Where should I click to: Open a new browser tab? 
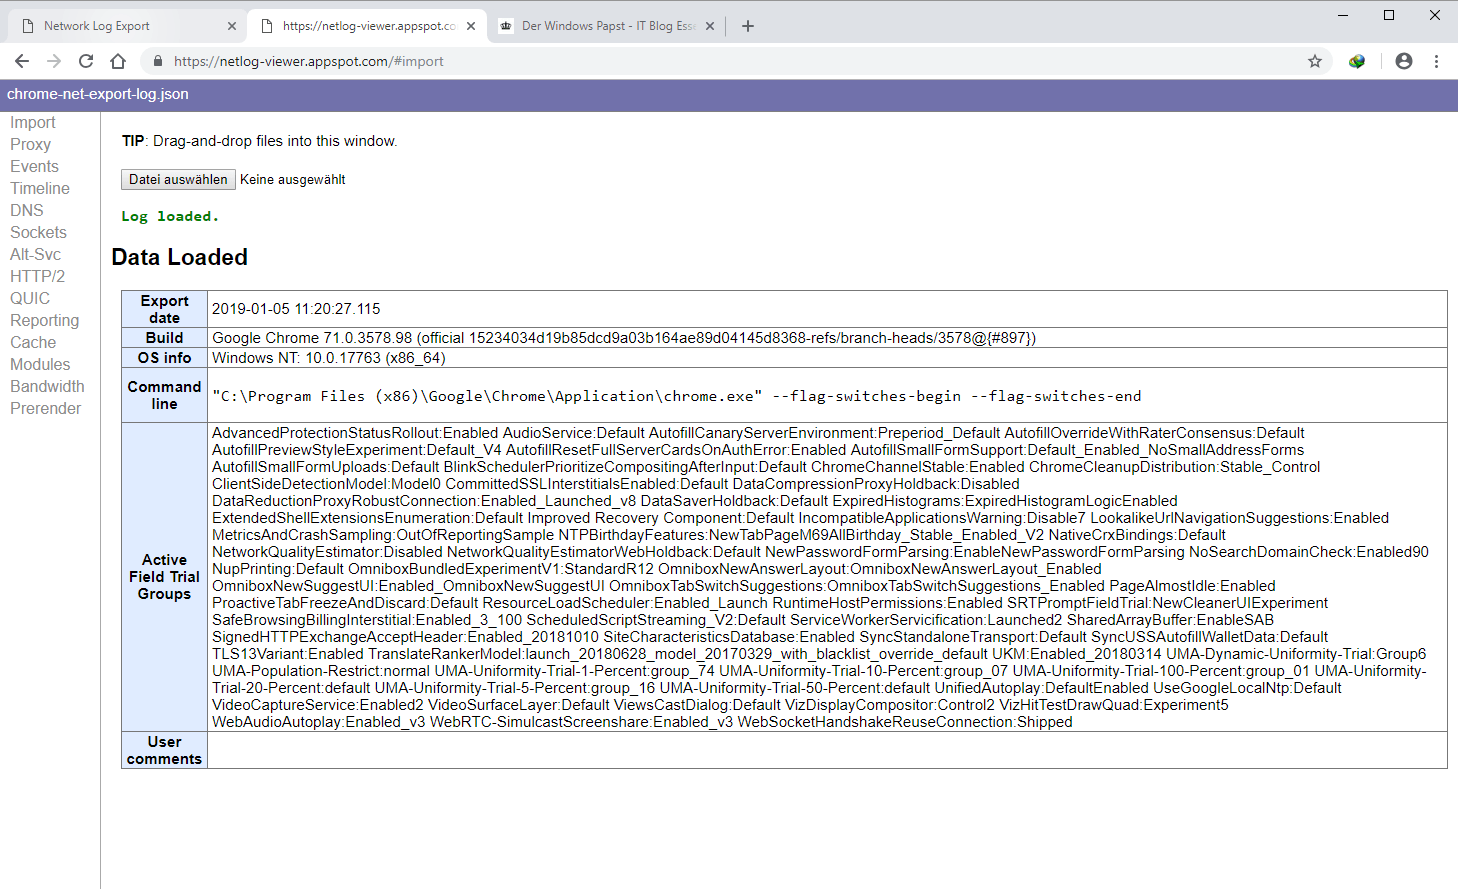point(747,26)
